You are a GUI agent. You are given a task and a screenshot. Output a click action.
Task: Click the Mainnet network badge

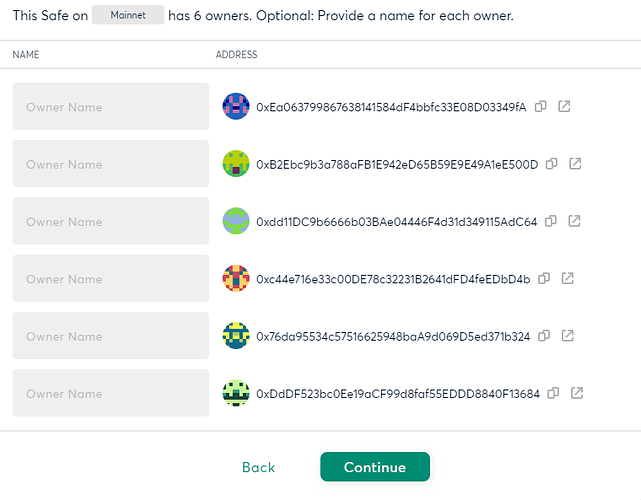[127, 16]
